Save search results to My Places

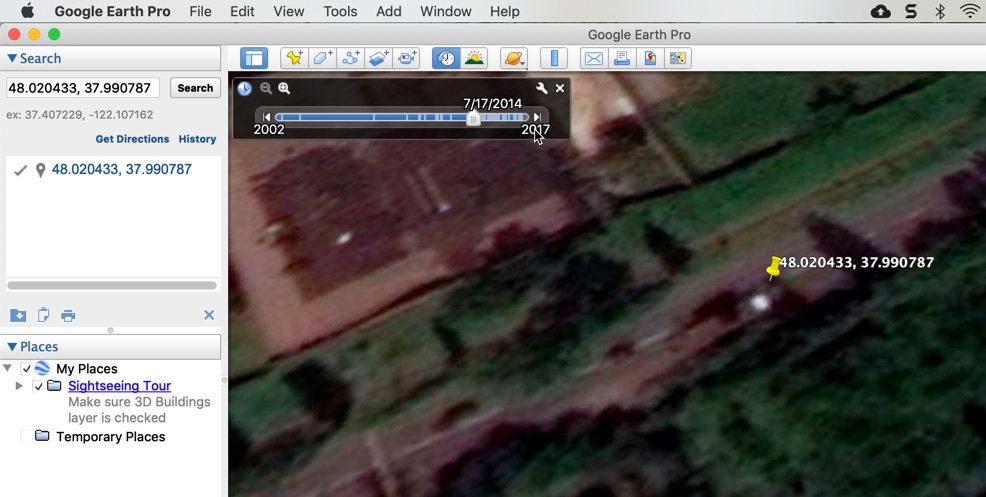pos(18,315)
